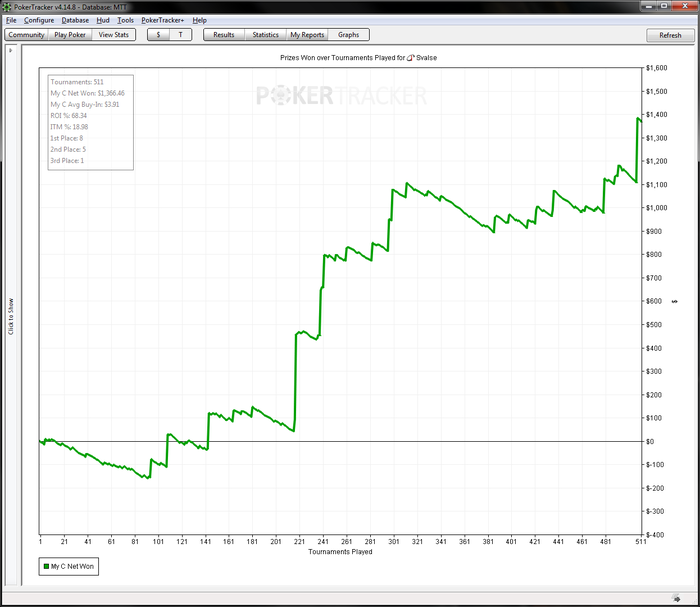Click the PokerTracker app icon in title bar
The image size is (700, 607).
click(7, 7)
